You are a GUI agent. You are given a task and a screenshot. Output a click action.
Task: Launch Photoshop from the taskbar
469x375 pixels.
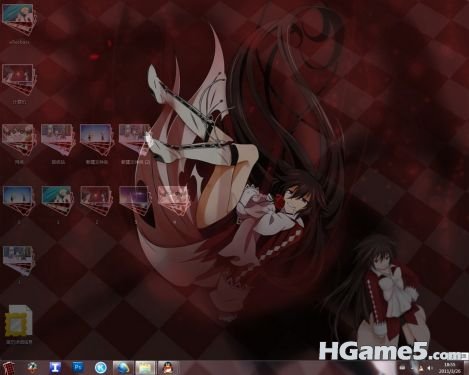[x=78, y=368]
